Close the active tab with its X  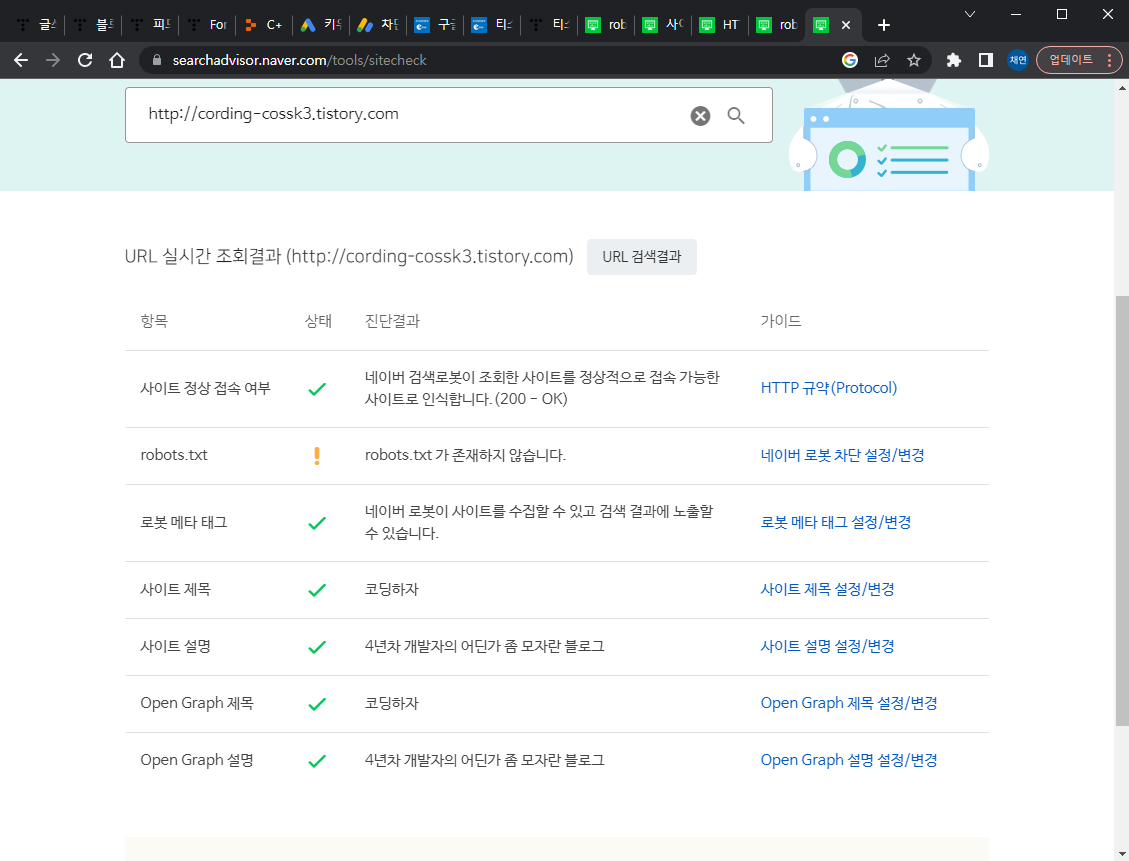tap(846, 25)
